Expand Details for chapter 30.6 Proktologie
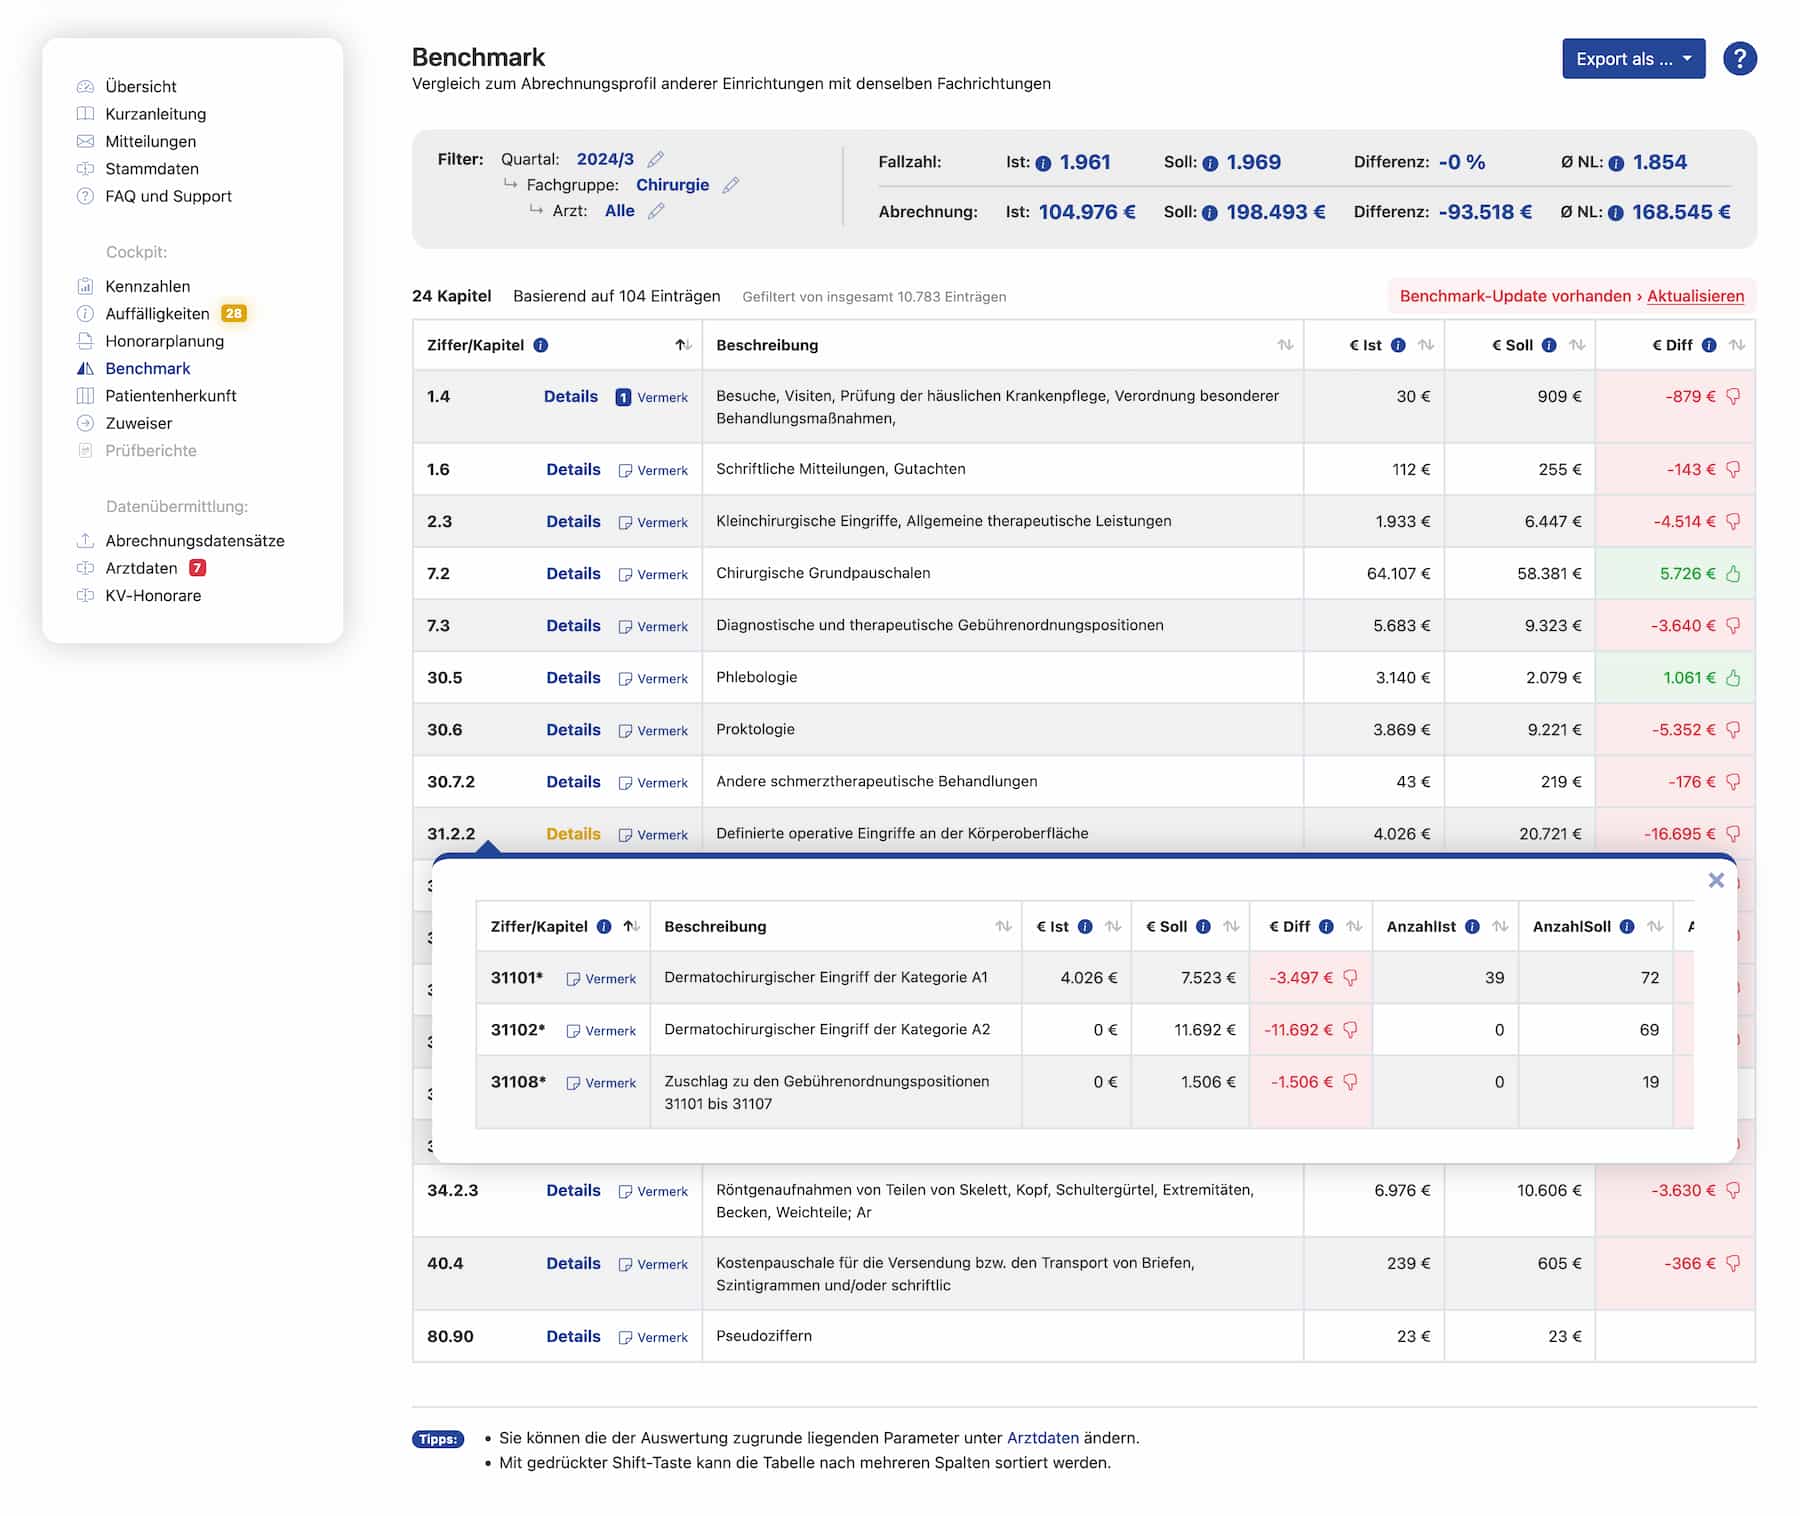Screen dimensions: 1800x1516 tap(573, 730)
